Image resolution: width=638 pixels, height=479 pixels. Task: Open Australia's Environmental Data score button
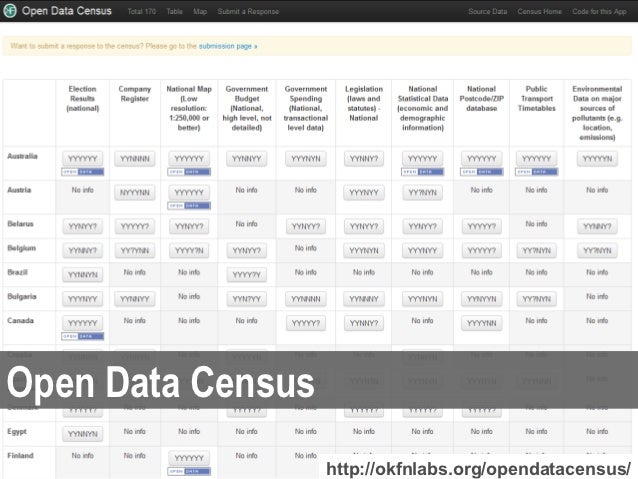[x=597, y=159]
